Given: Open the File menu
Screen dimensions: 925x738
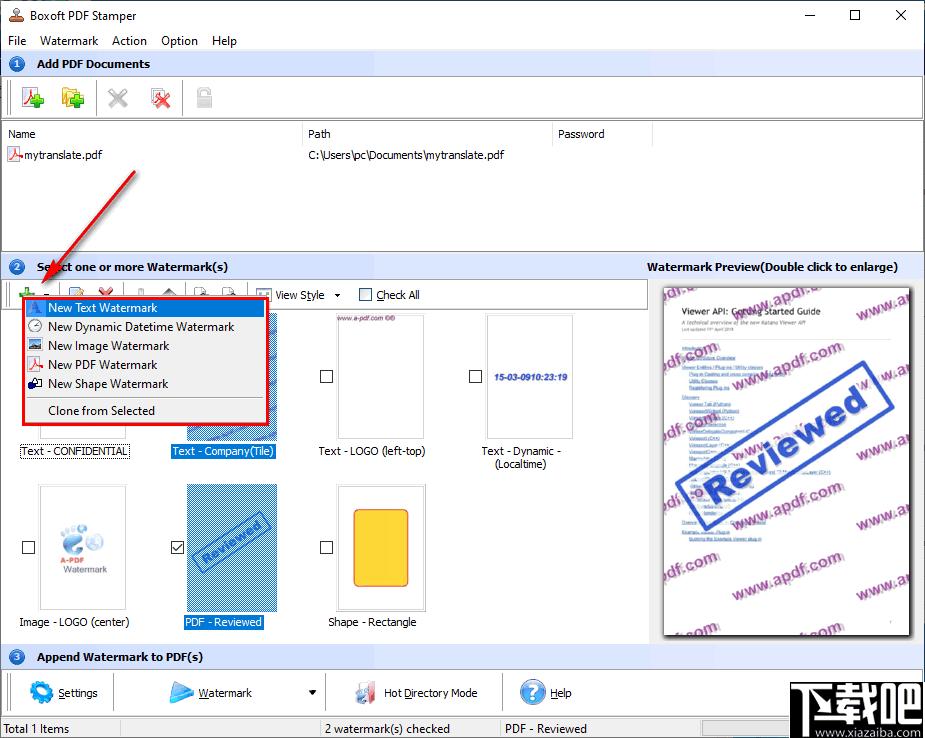Looking at the screenshot, I should tap(17, 41).
